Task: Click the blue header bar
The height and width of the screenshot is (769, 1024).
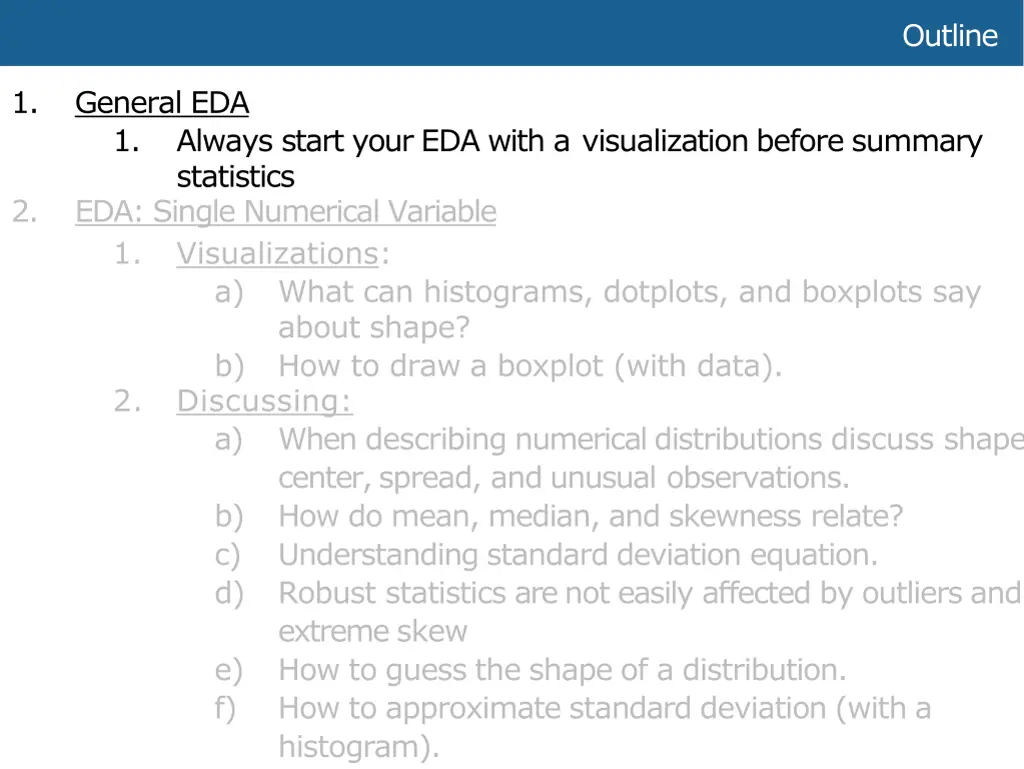Action: (511, 33)
